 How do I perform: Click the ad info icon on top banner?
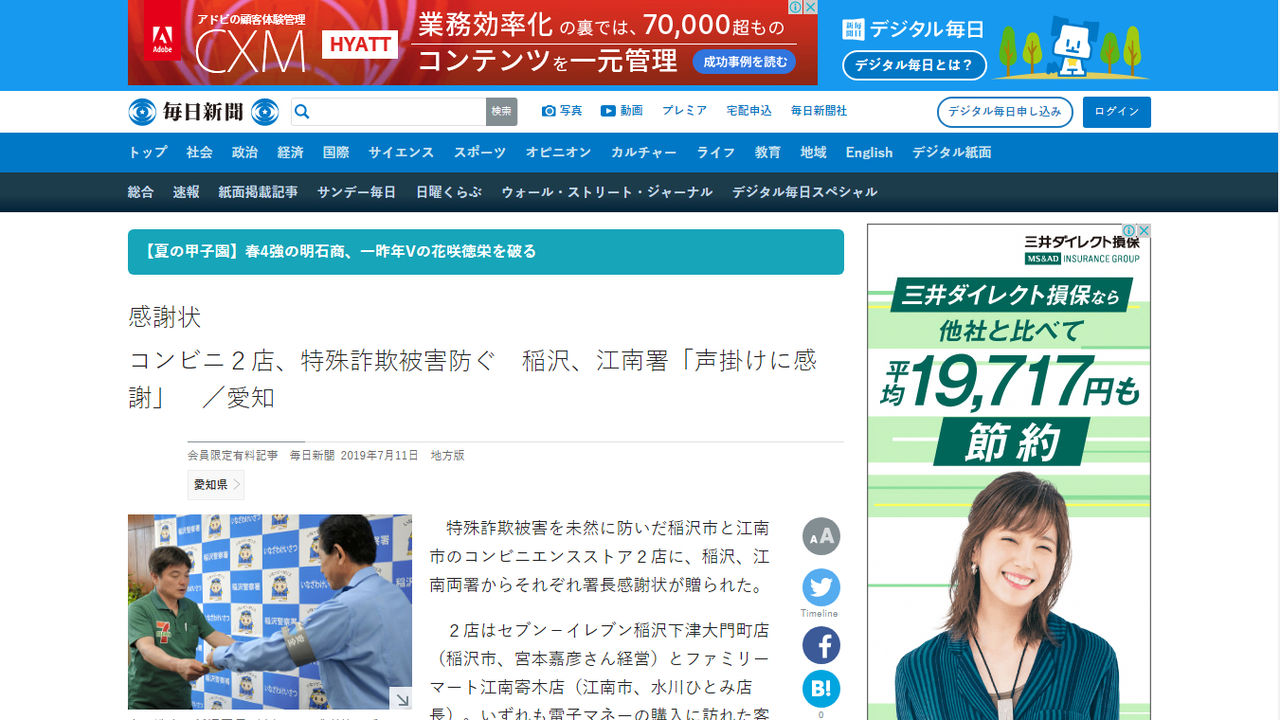[796, 7]
